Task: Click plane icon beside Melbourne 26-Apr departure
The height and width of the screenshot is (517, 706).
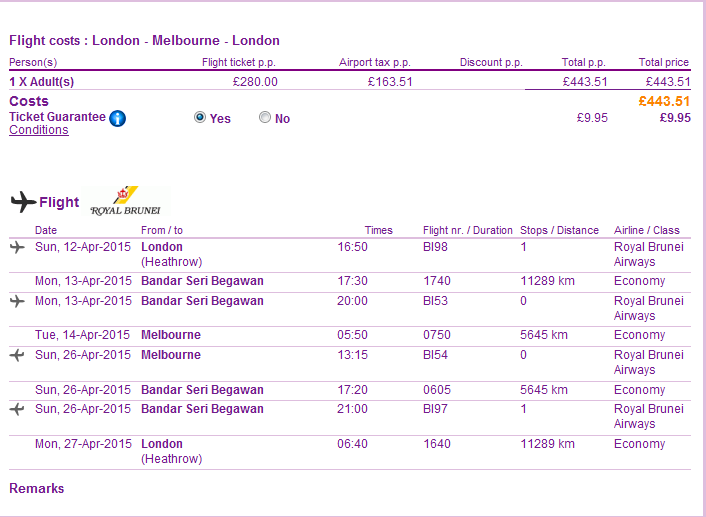Action: [x=17, y=355]
